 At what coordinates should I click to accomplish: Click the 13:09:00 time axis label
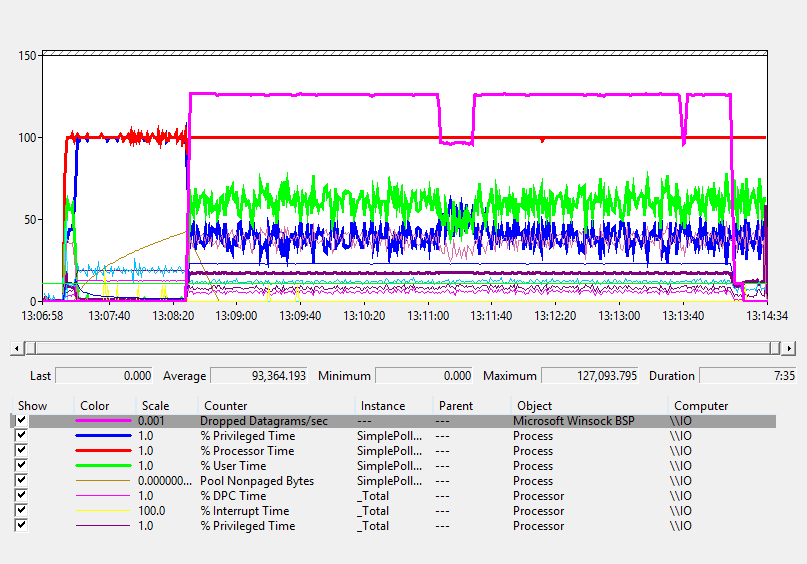point(236,315)
